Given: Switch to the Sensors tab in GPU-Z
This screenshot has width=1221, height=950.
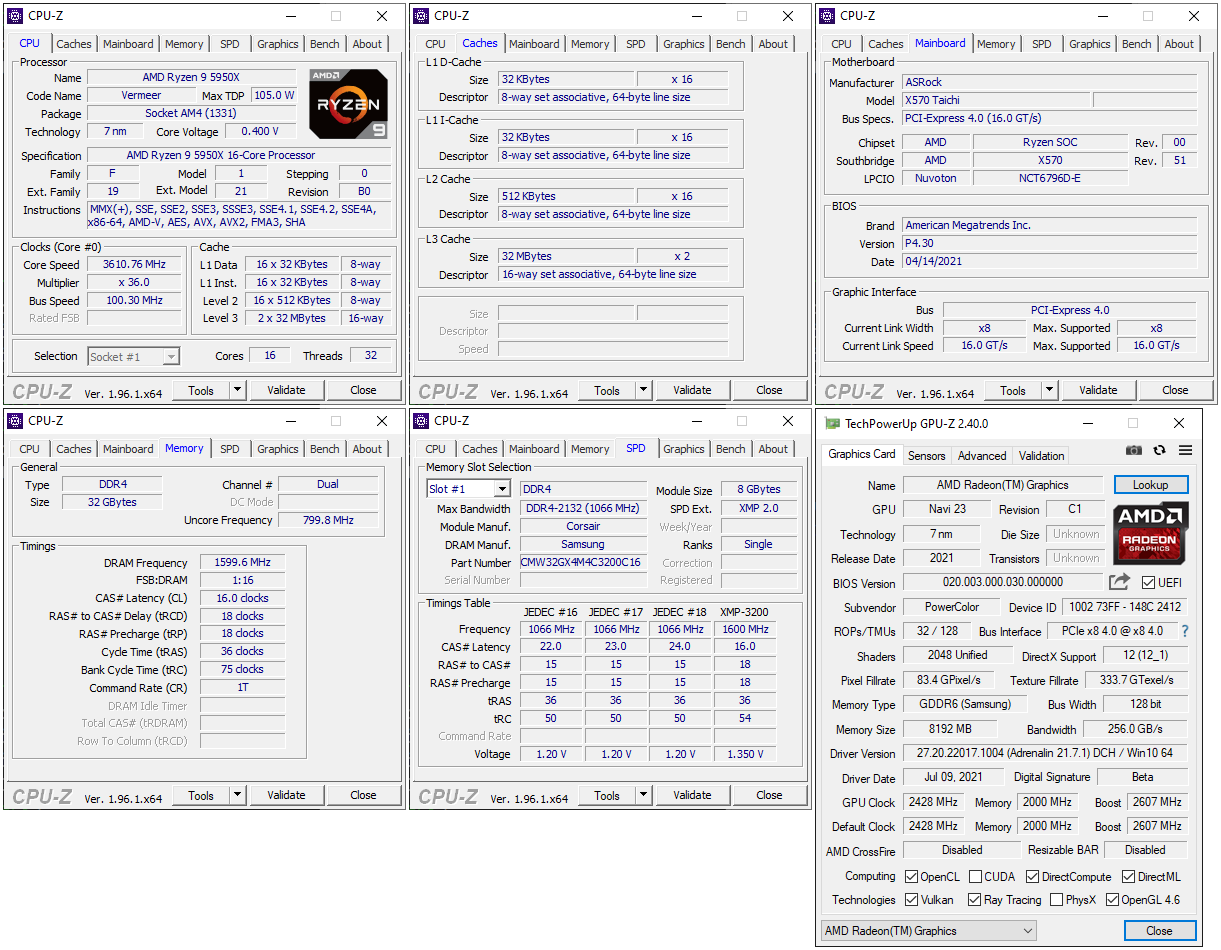Looking at the screenshot, I should [x=926, y=456].
